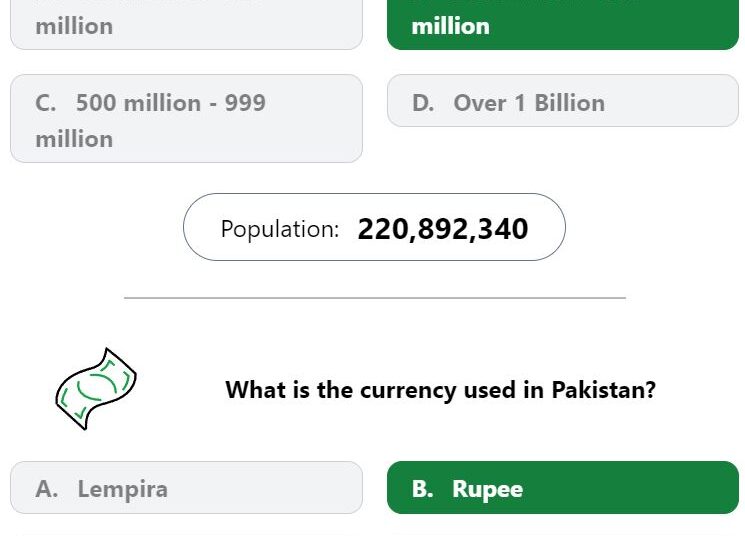This screenshot has width=745, height=536.
Task: Click the green banknote currency icon
Action: click(96, 389)
